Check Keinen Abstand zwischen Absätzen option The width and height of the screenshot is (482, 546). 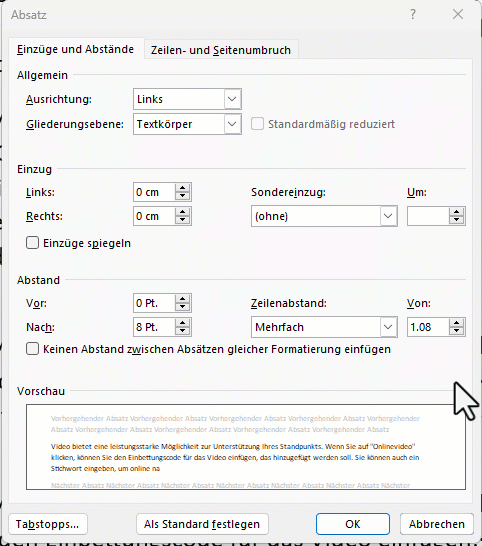pos(32,349)
